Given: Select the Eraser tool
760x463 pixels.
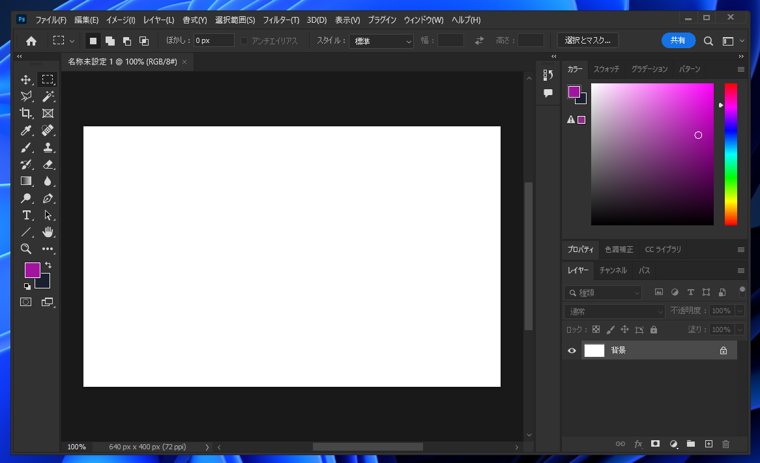Looking at the screenshot, I should [48, 164].
